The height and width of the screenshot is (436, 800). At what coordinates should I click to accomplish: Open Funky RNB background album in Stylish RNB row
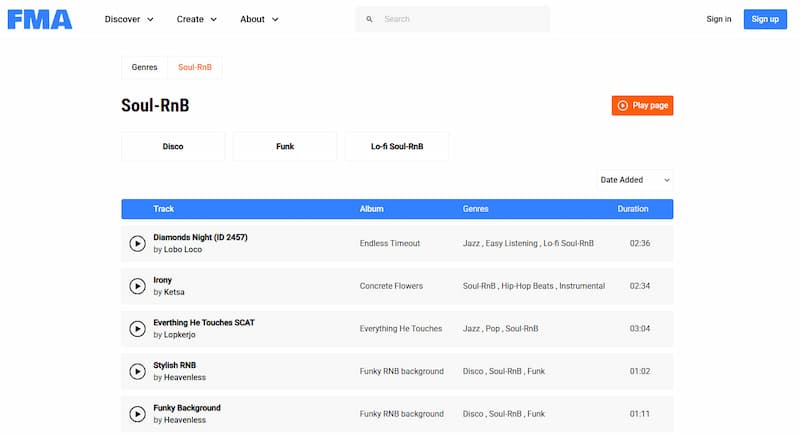(x=402, y=371)
